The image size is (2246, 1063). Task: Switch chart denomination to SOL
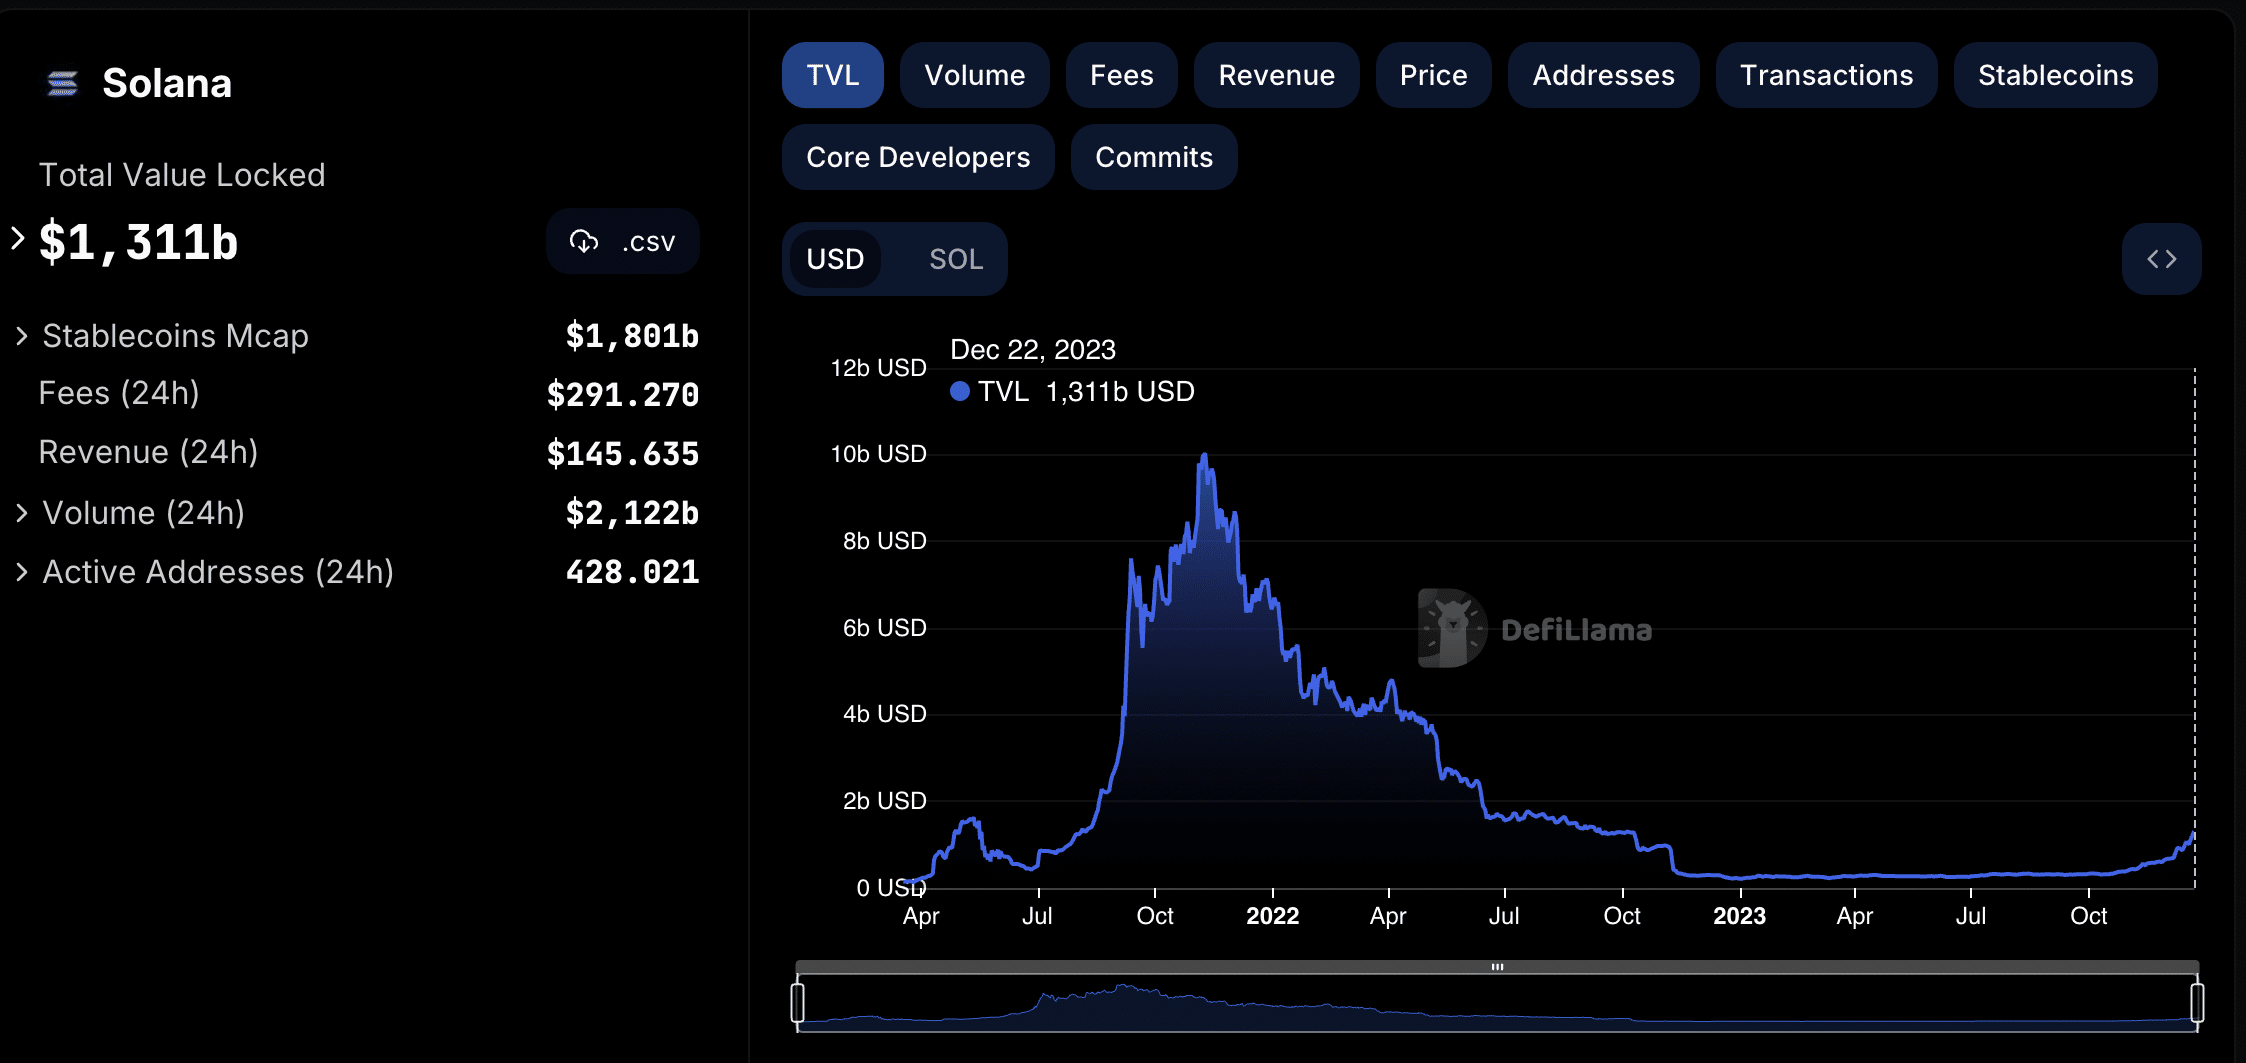(x=955, y=260)
